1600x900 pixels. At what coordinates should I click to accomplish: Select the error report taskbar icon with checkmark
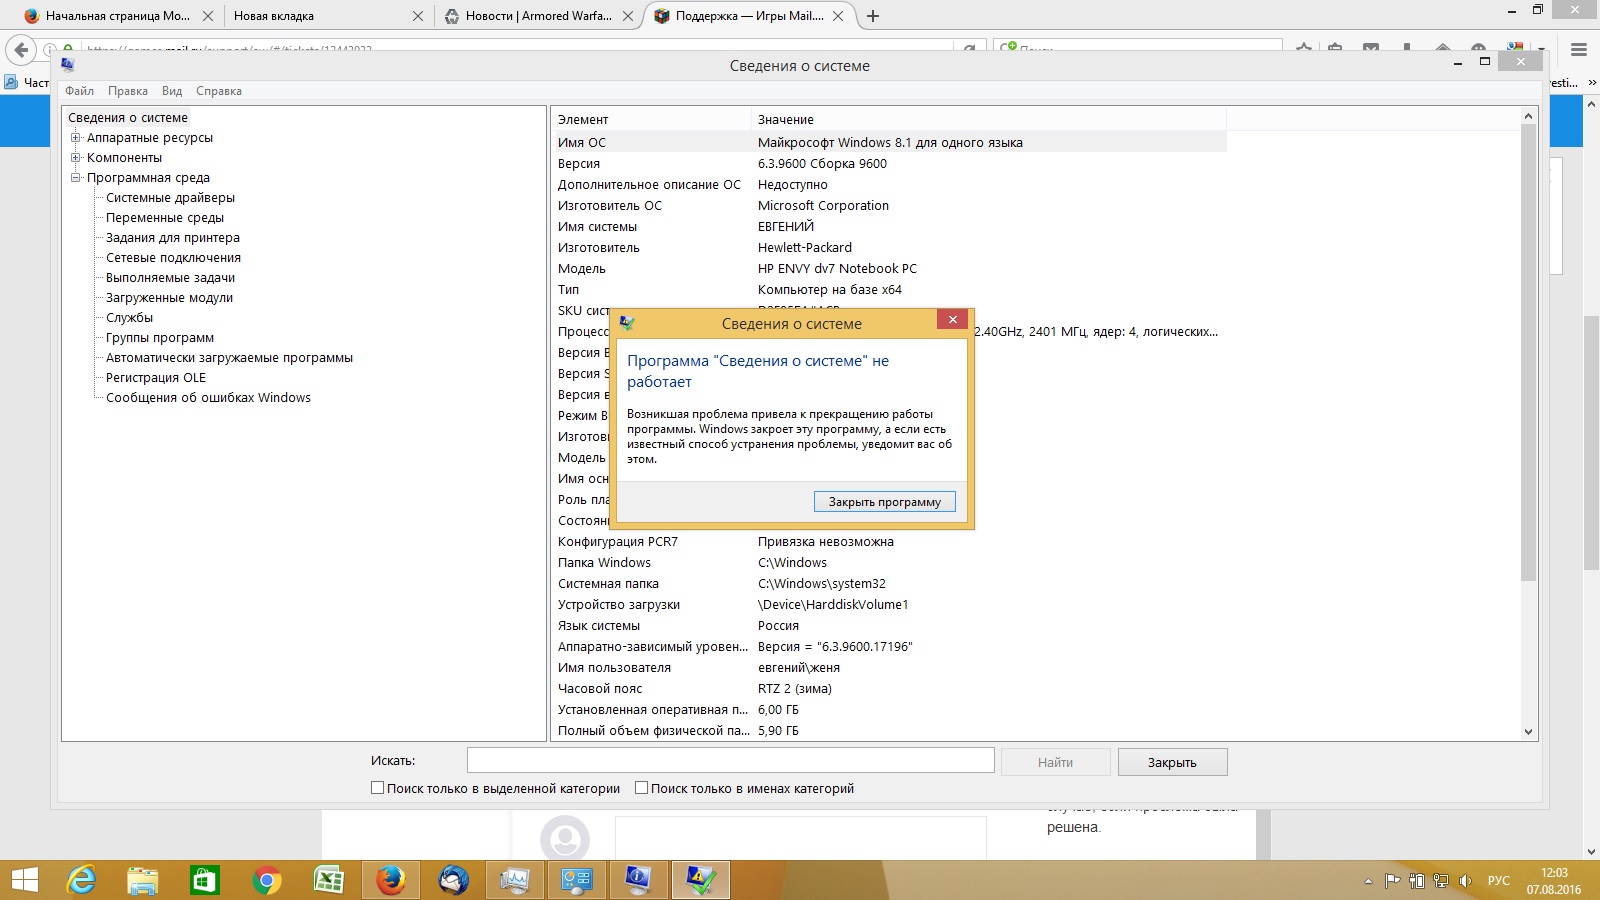(x=701, y=880)
